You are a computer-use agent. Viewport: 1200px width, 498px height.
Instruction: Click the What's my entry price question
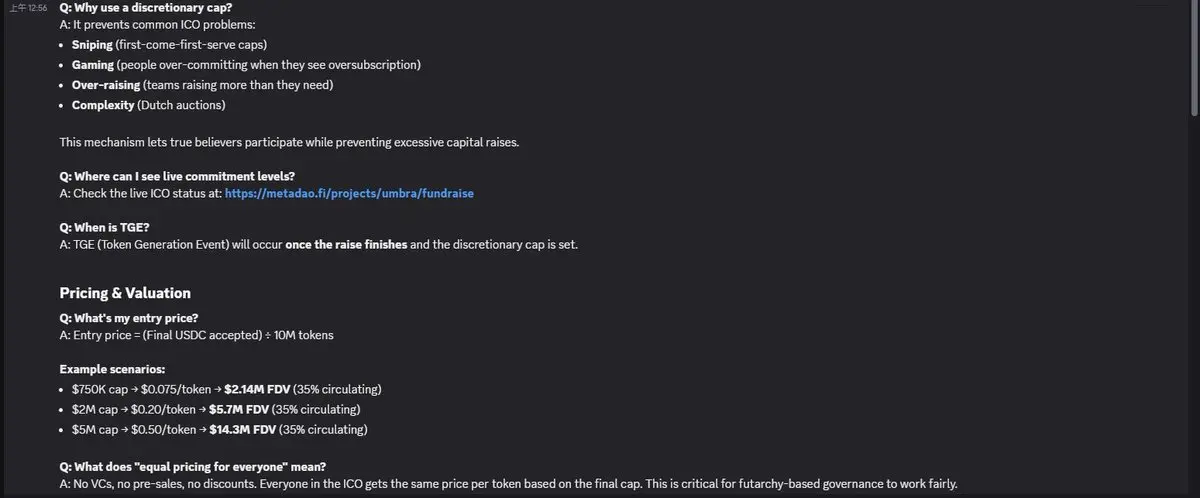point(128,318)
